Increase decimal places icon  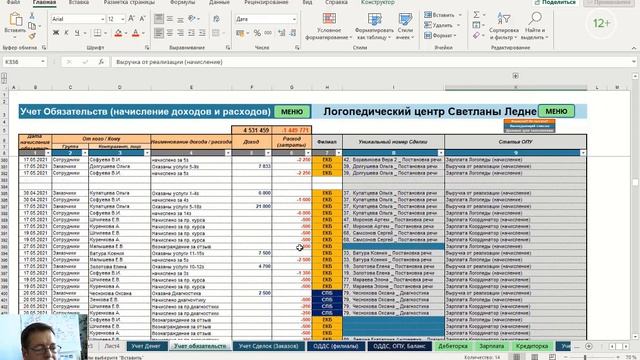(x=282, y=33)
